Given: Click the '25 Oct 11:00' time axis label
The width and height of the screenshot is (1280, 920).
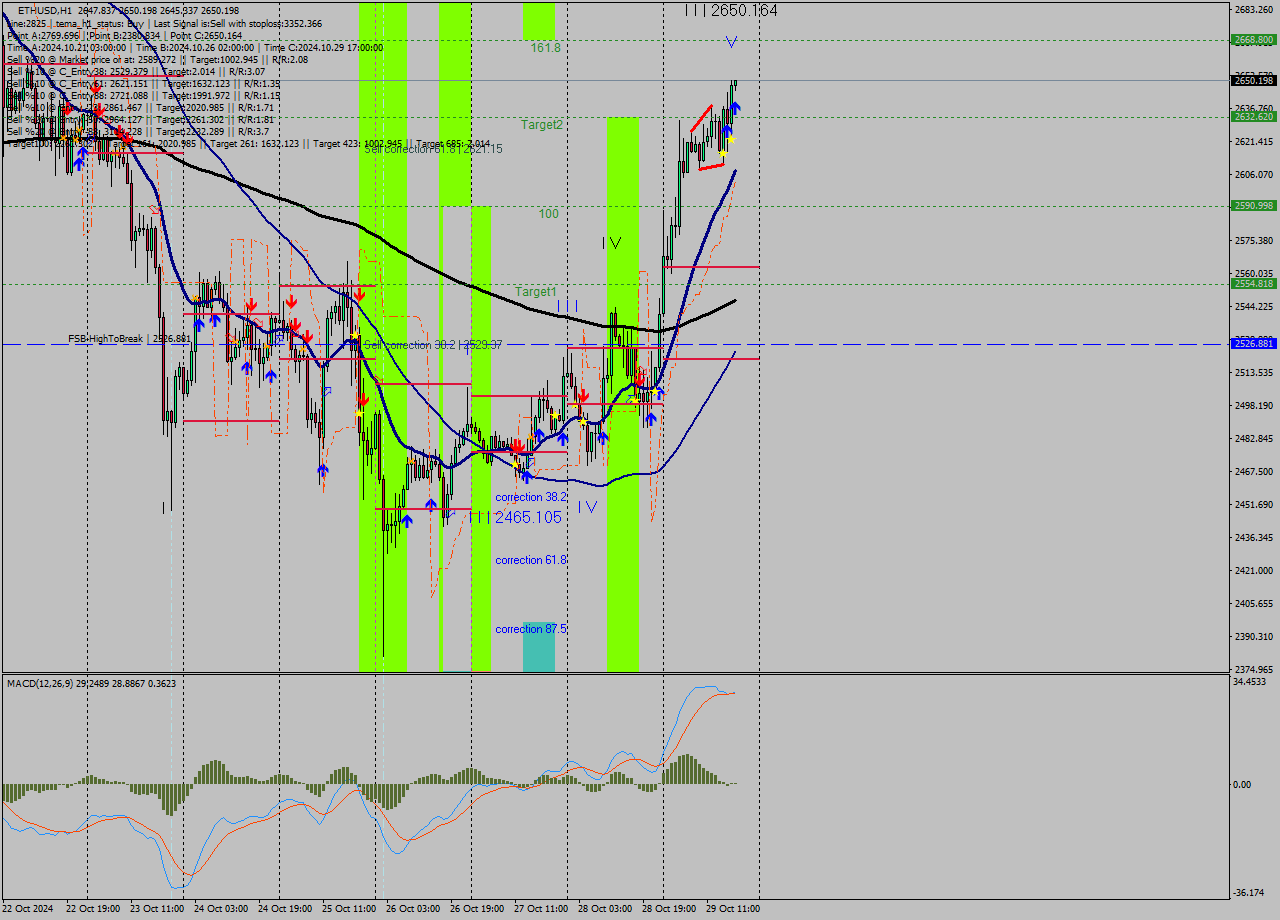Looking at the screenshot, I should (349, 909).
